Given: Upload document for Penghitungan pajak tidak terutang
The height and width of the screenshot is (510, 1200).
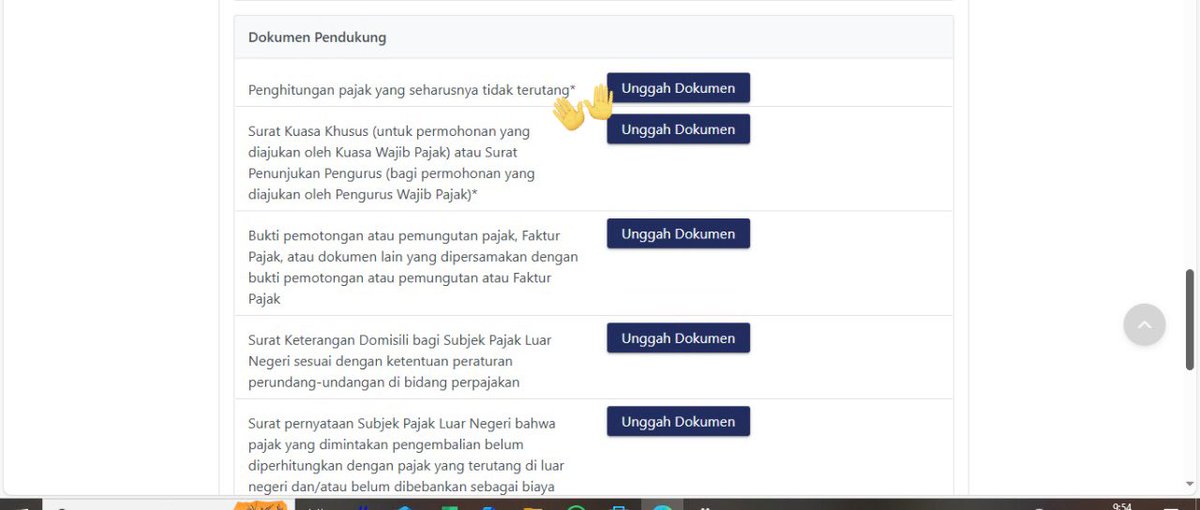Looking at the screenshot, I should coord(678,88).
